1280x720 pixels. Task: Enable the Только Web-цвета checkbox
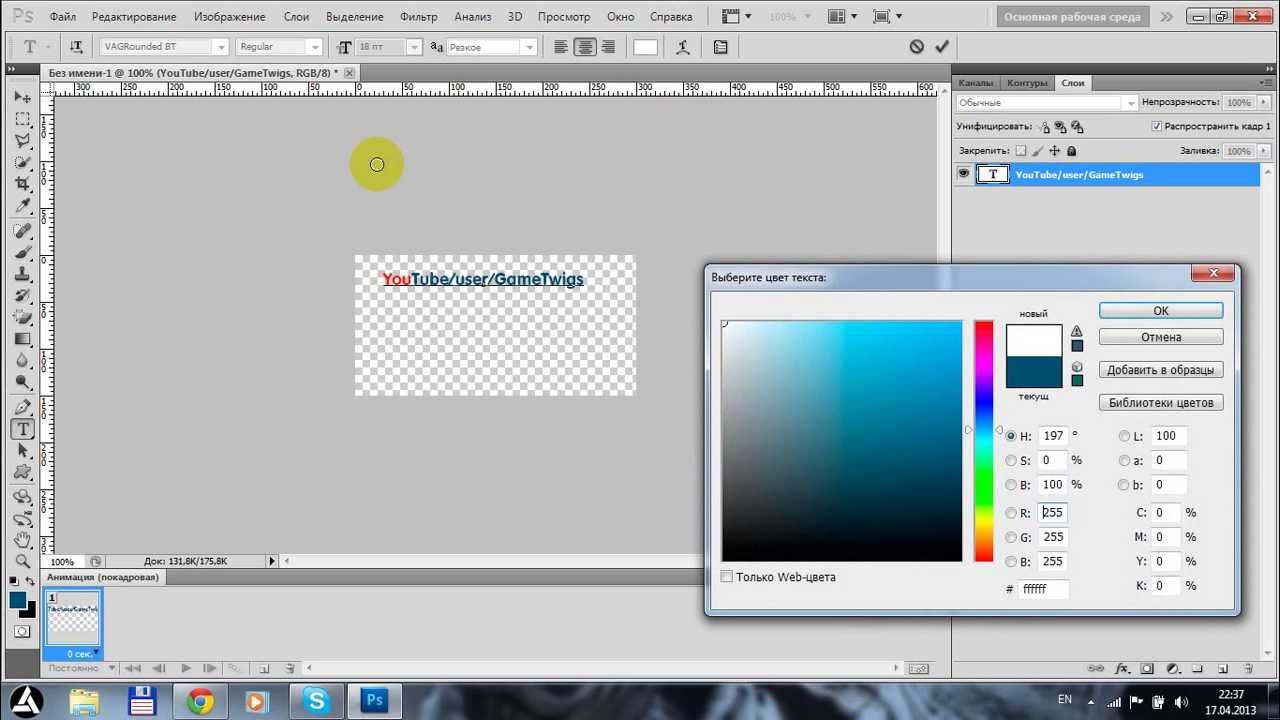click(x=727, y=577)
